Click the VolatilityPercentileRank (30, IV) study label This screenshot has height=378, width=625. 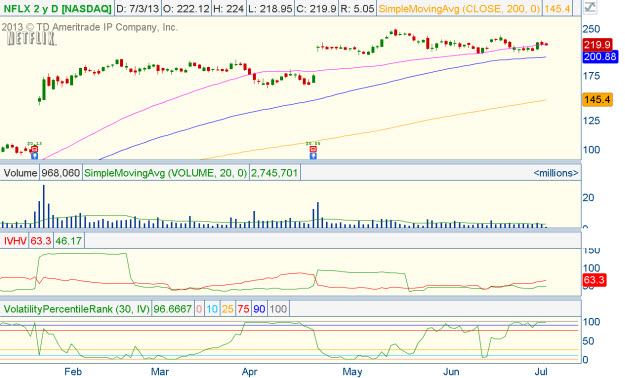(x=77, y=309)
